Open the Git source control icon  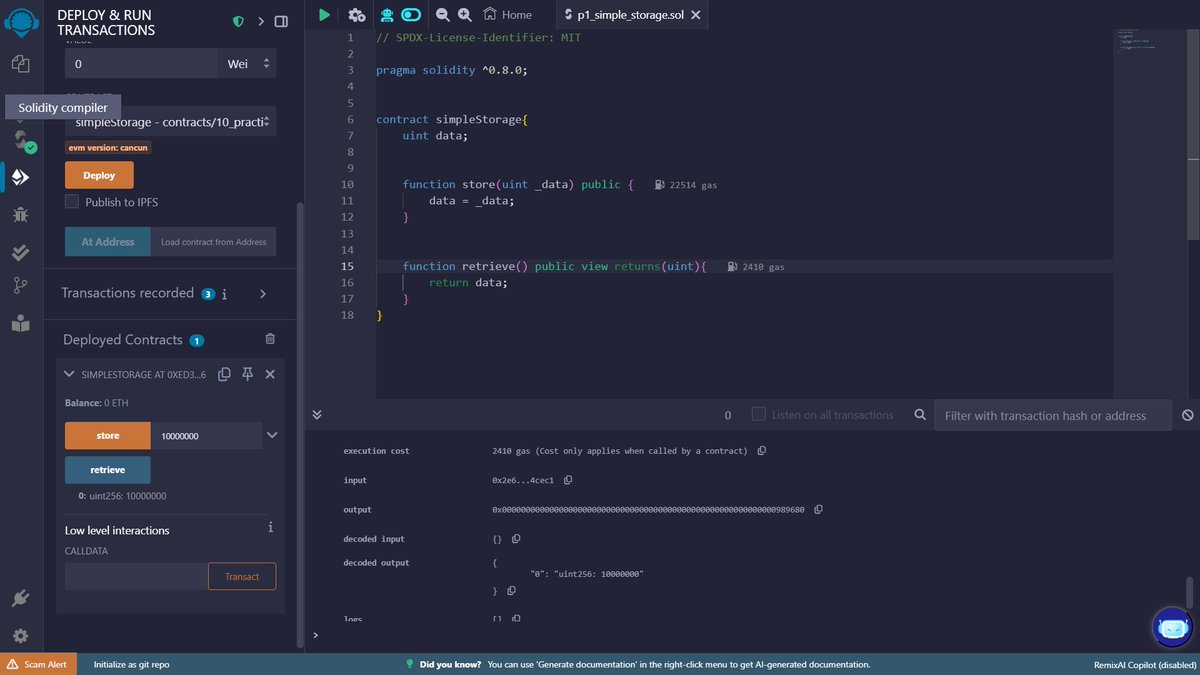pos(21,287)
